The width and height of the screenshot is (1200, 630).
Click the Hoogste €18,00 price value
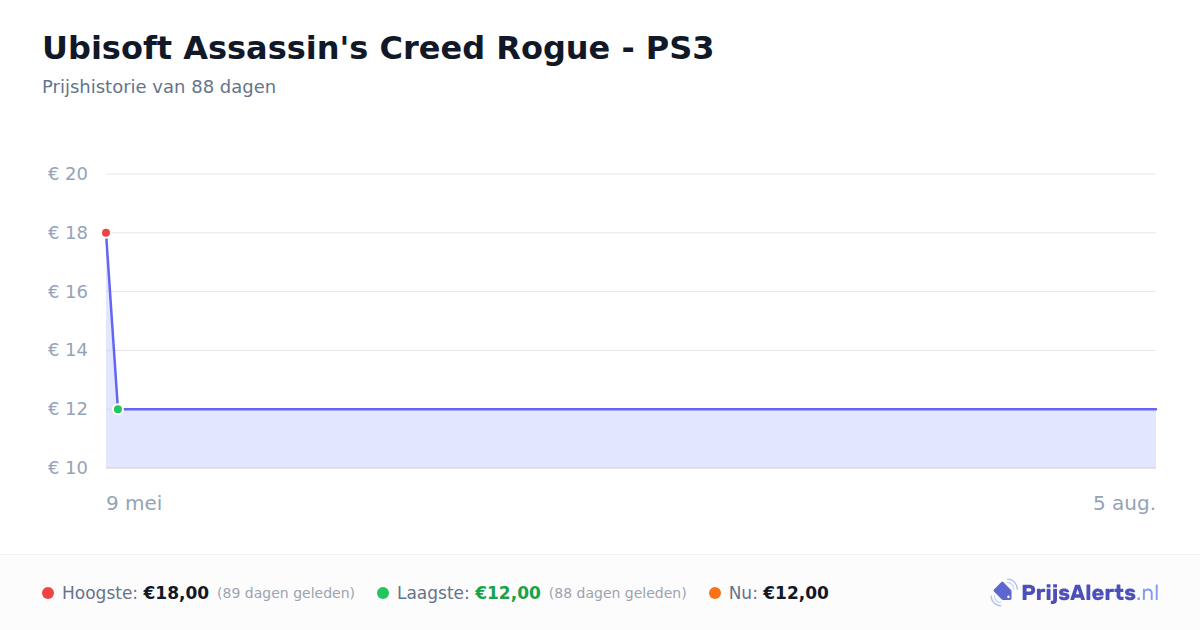click(x=176, y=593)
